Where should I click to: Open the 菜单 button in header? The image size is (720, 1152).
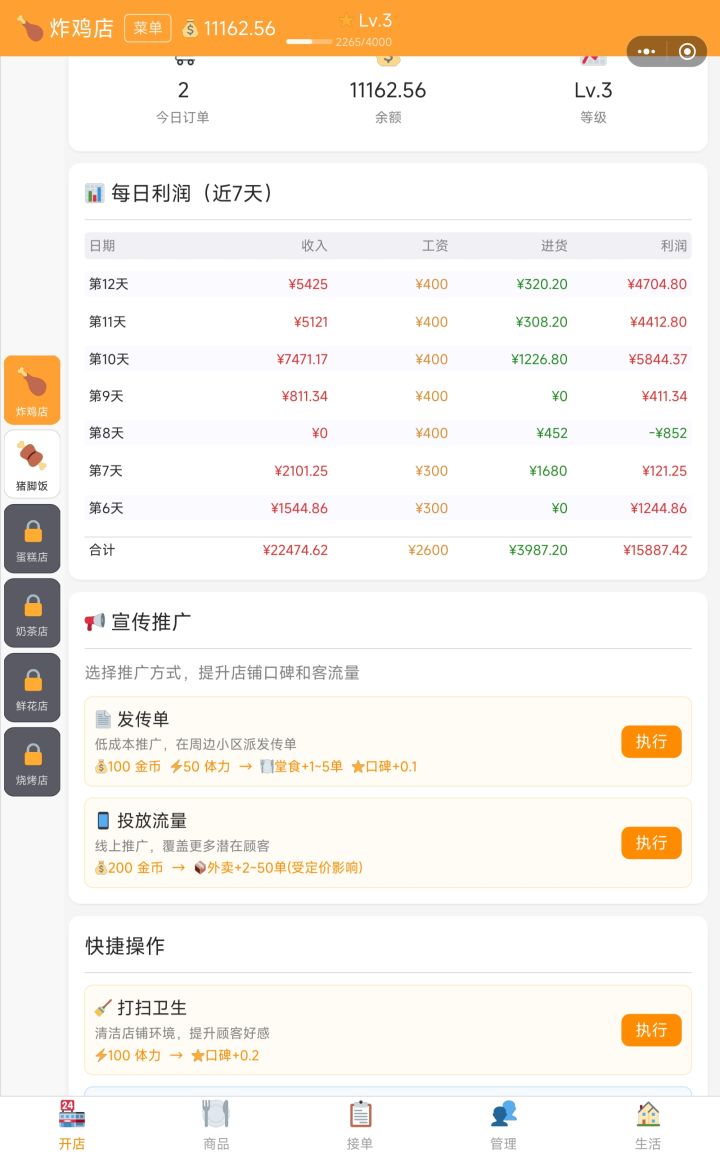coord(148,28)
